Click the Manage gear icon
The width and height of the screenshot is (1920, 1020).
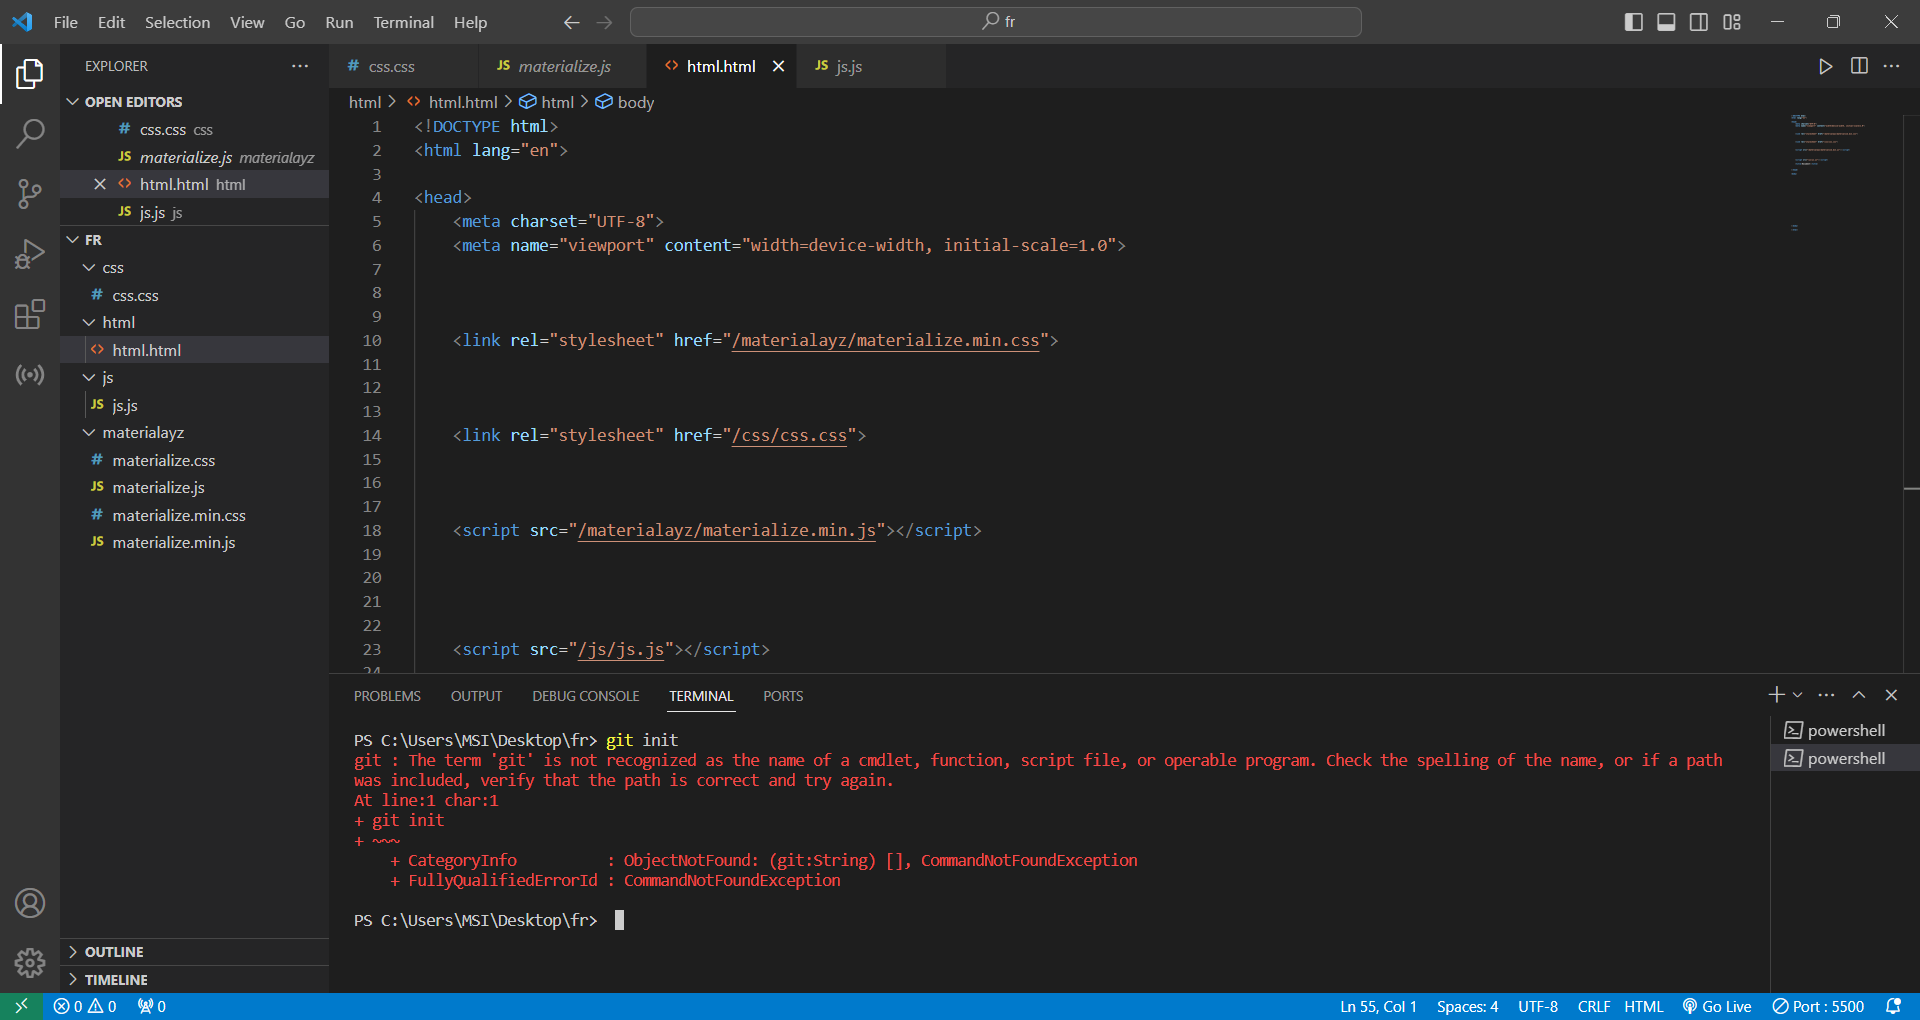[30, 962]
